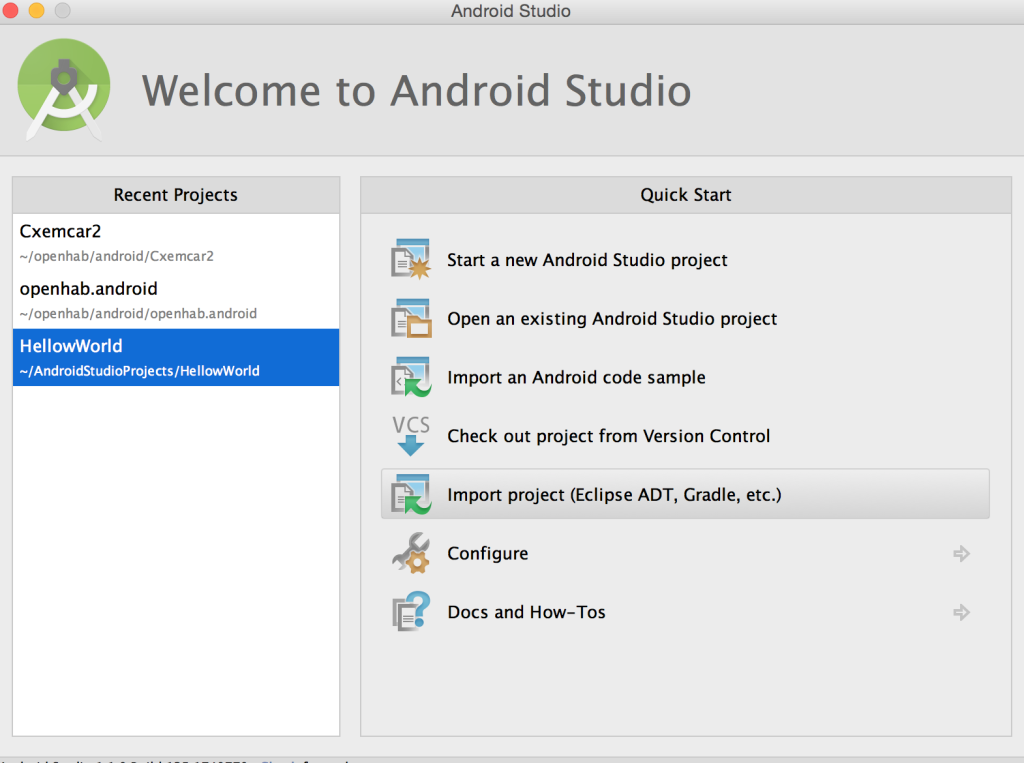Click the new Android Studio project icon
1024x763 pixels.
coord(411,259)
